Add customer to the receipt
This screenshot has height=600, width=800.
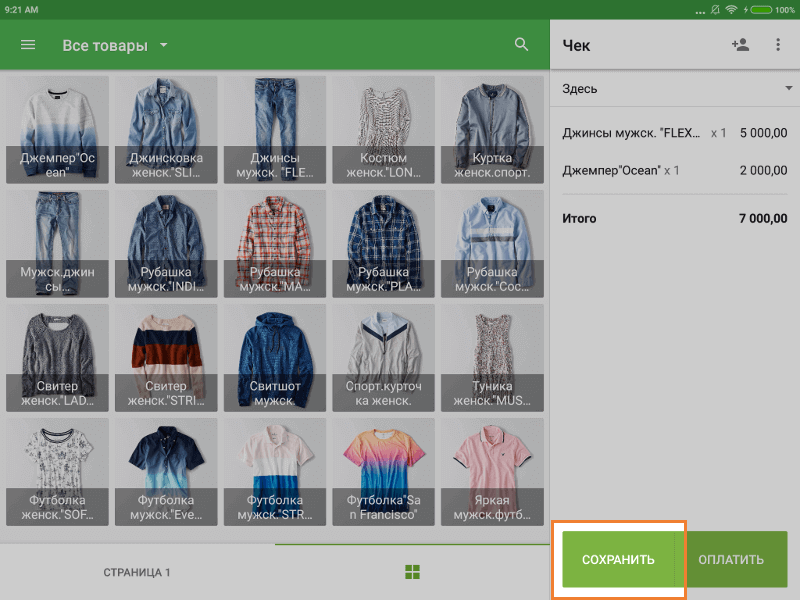[x=740, y=45]
